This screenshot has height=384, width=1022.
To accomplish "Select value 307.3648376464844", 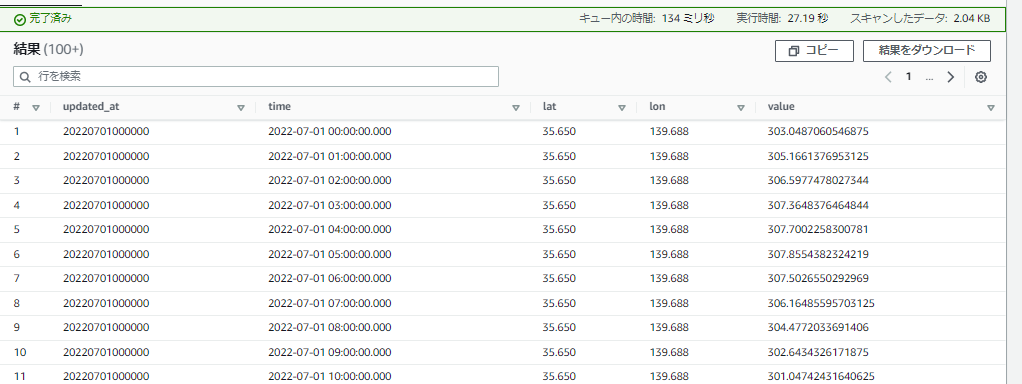I will [818, 205].
